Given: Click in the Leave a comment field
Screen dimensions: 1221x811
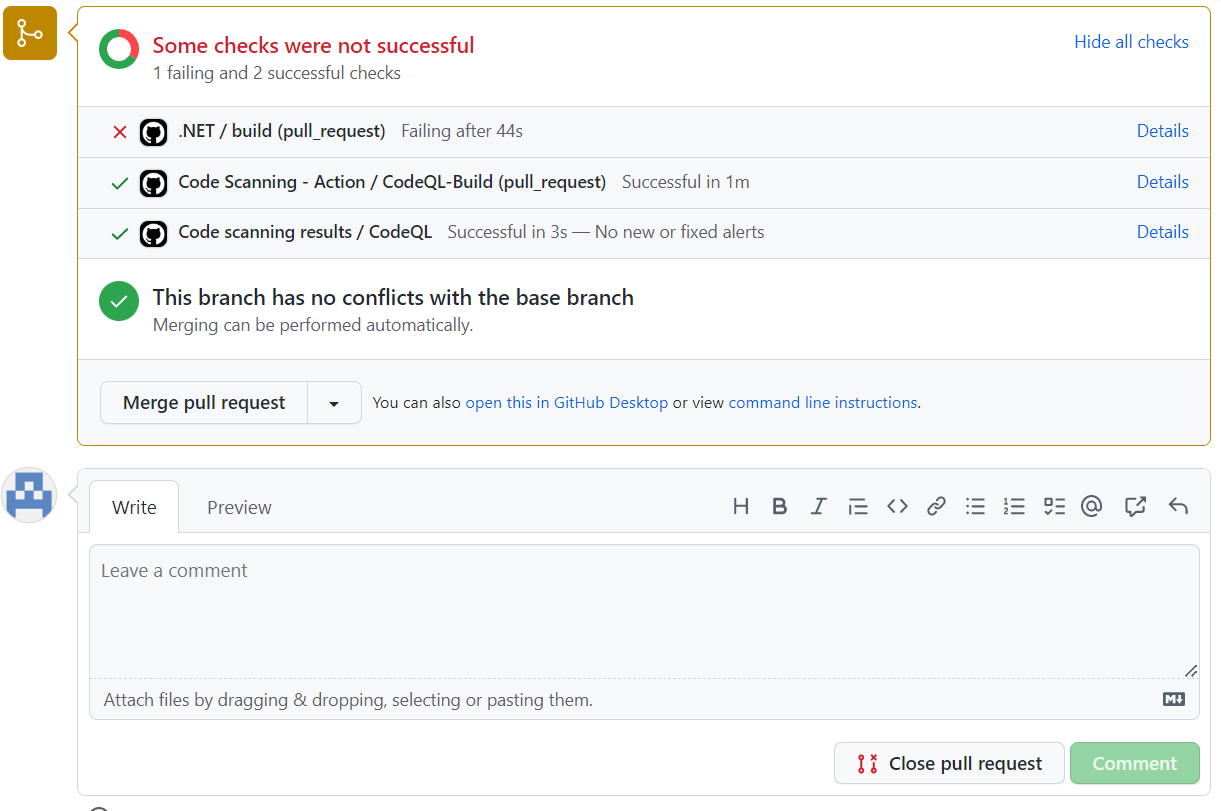Looking at the screenshot, I should (x=644, y=612).
